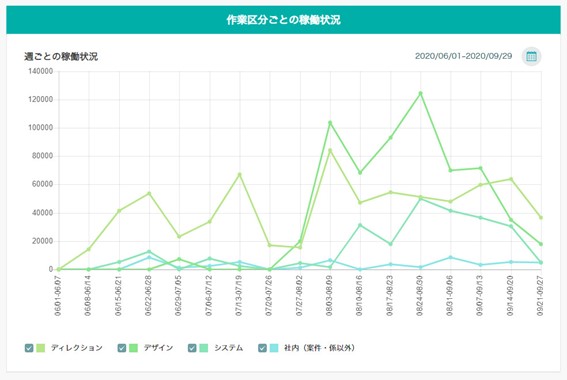Click the ディレクション data point at 09/14-09/20
Screen dimensions: 567x380
coord(511,179)
